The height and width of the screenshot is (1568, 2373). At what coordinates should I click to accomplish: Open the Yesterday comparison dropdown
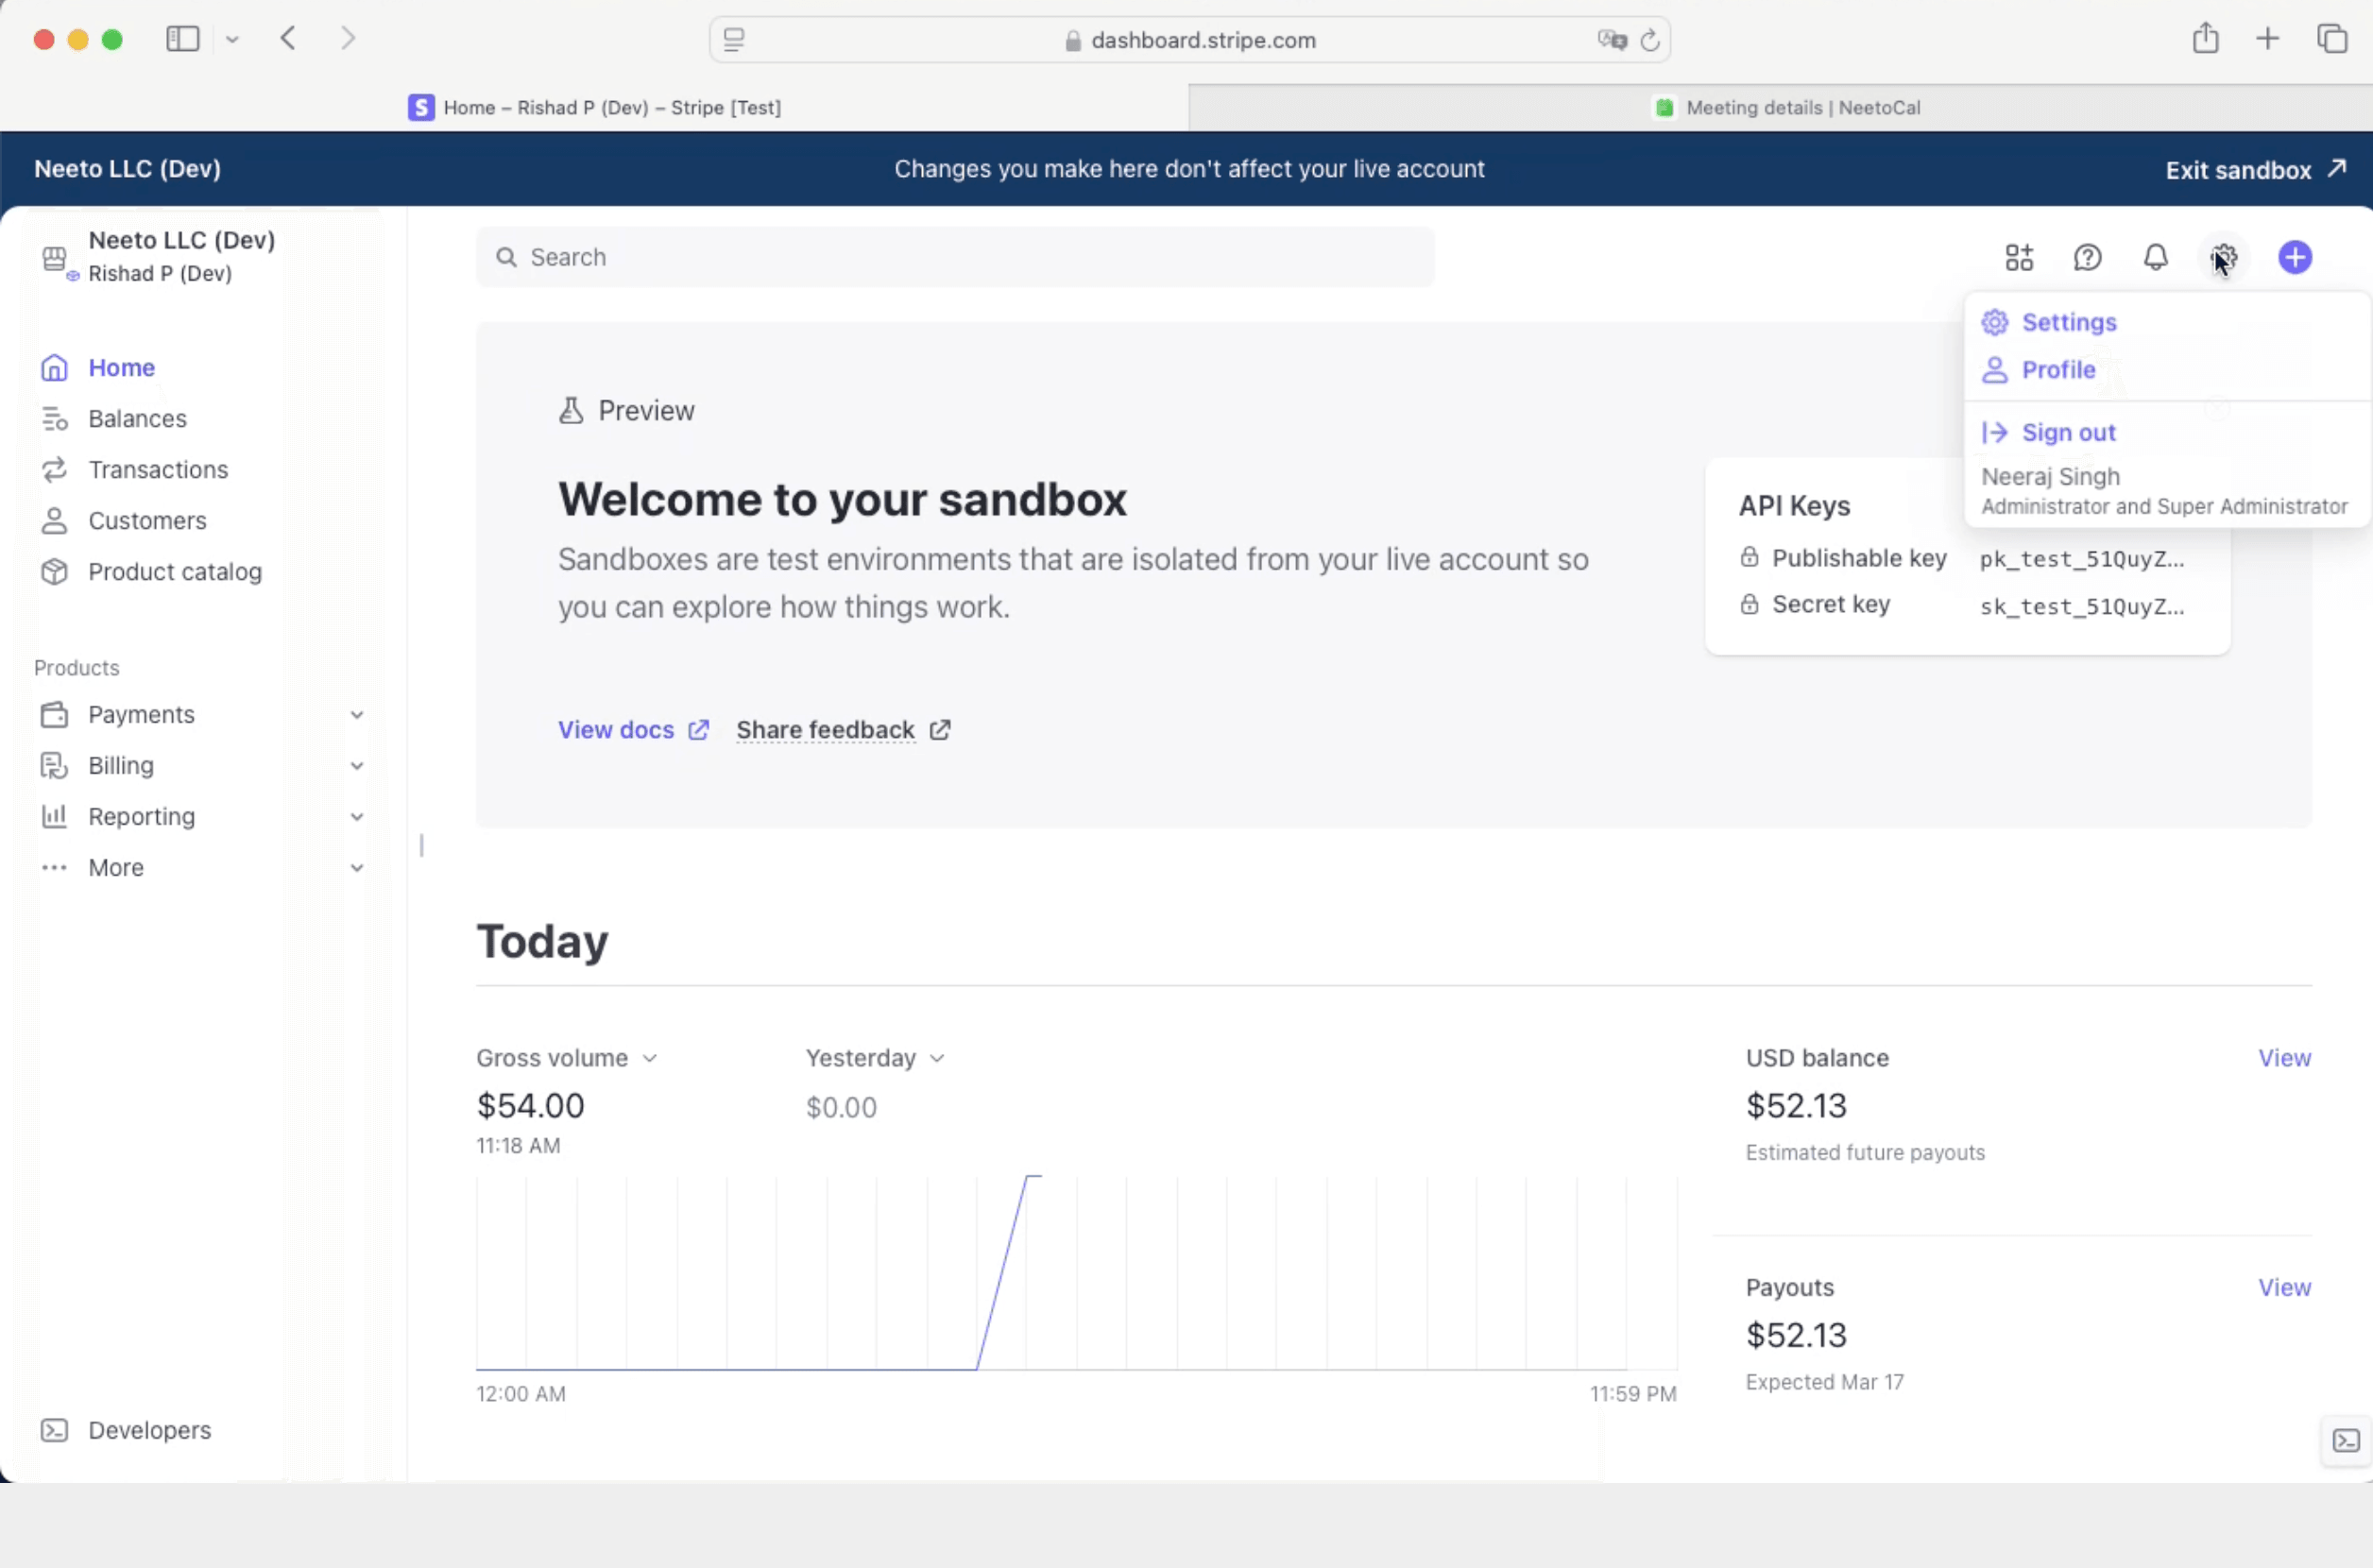pos(875,1058)
